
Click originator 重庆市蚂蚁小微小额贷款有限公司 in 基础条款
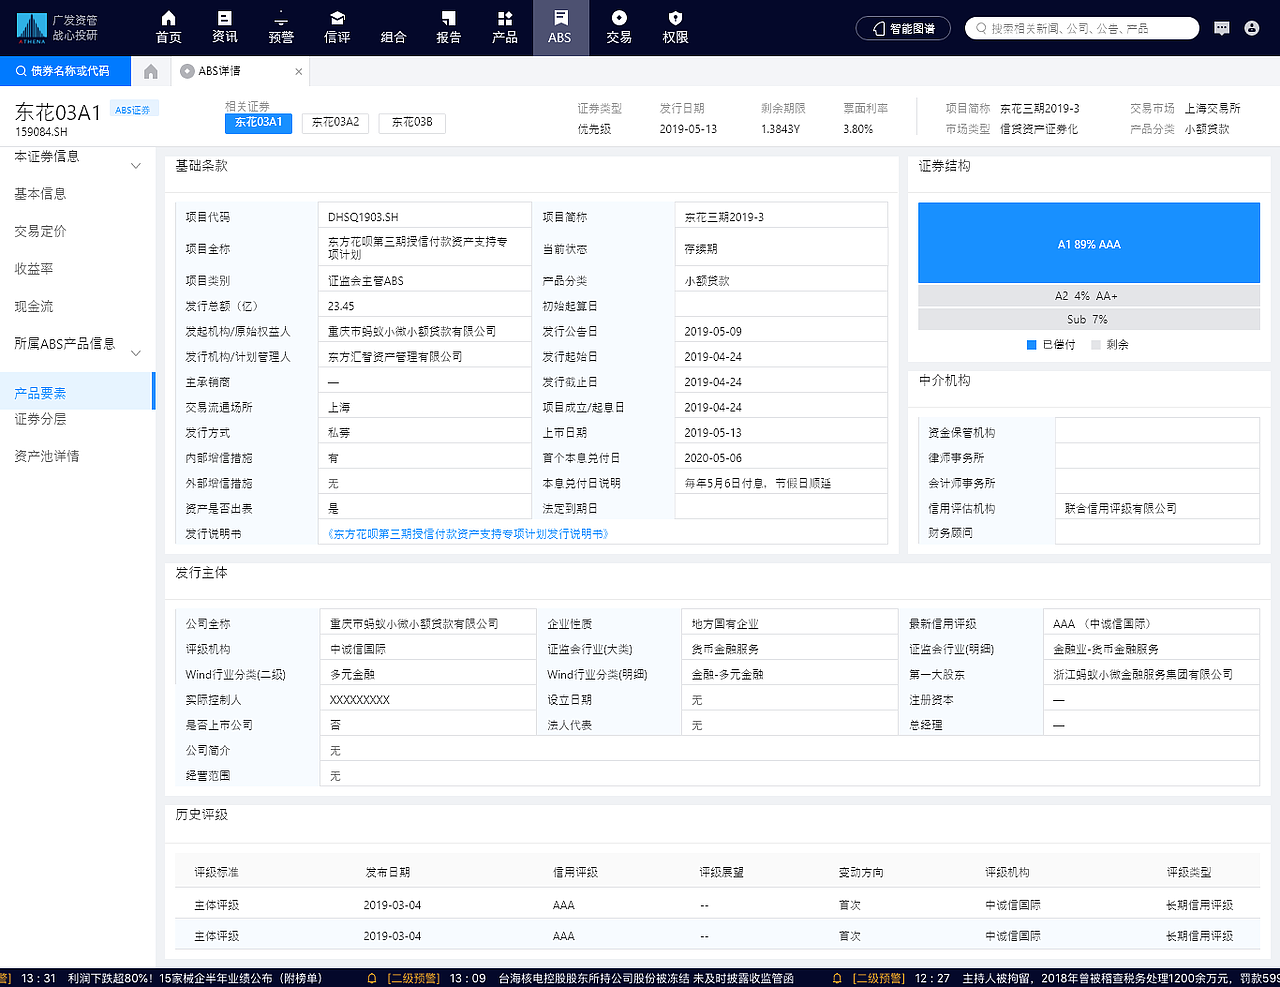point(412,331)
